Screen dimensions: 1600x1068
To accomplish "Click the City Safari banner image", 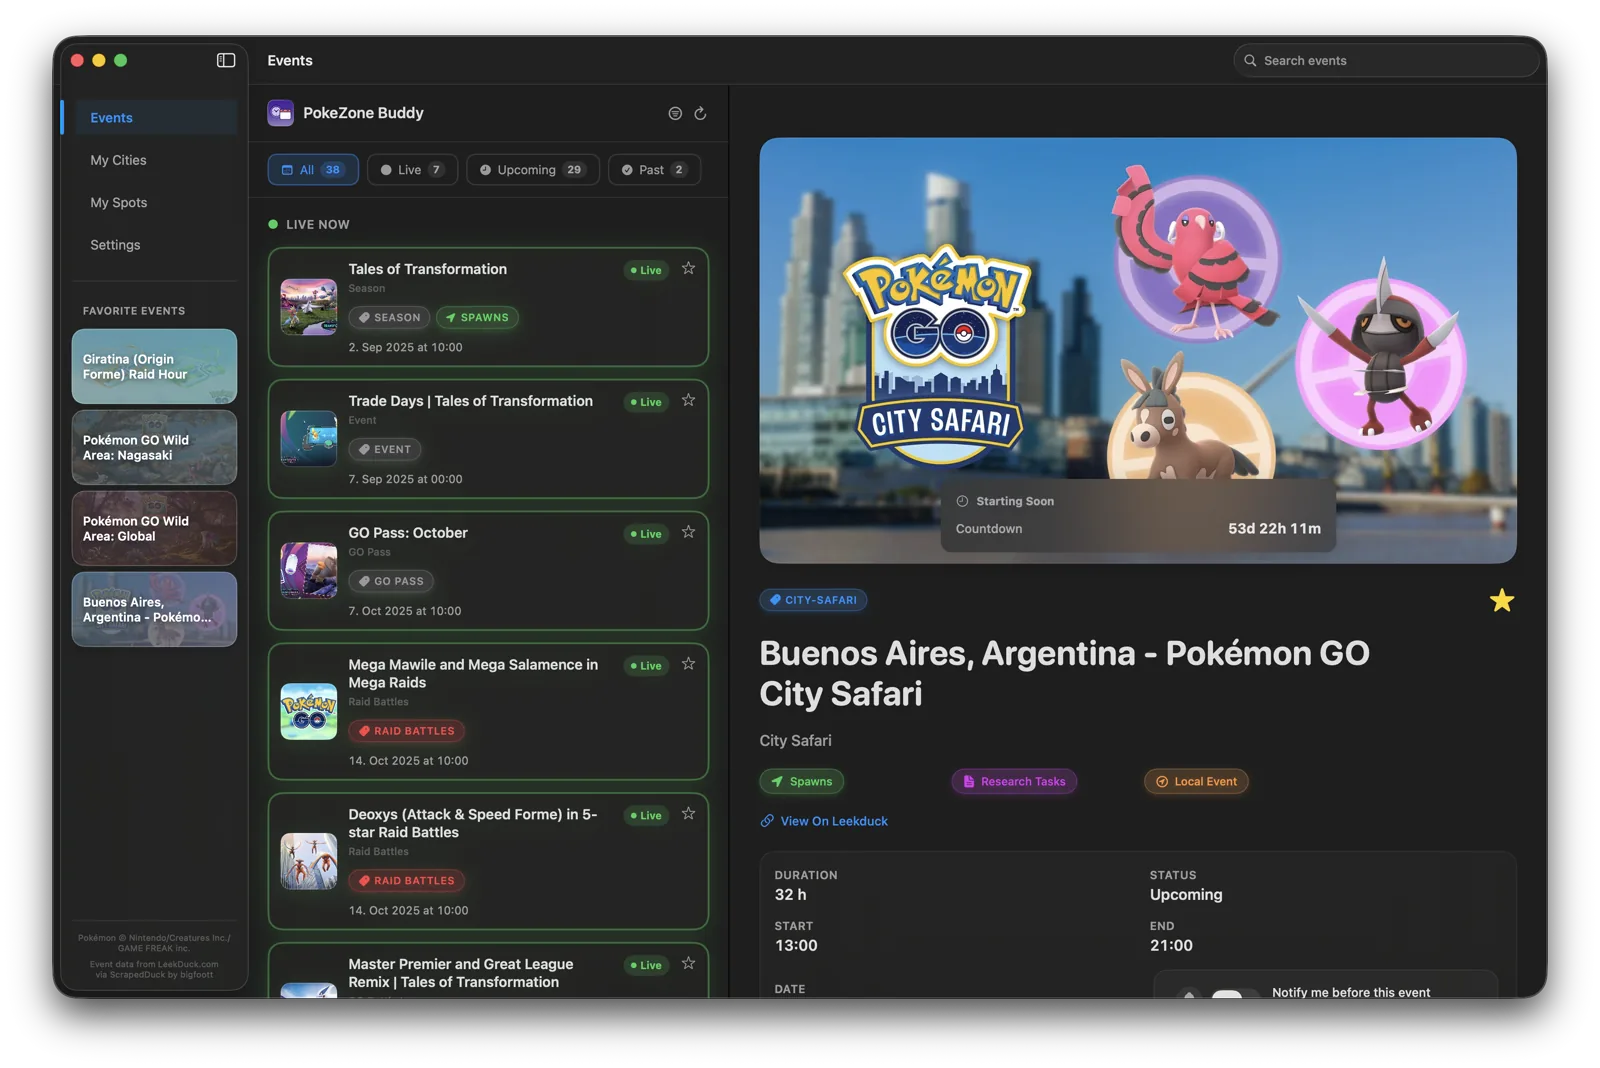I will pyautogui.click(x=1137, y=350).
